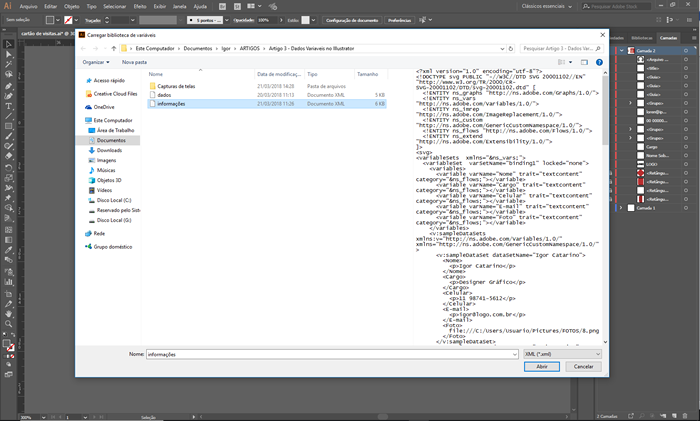
Task: Select the Rotate tool
Action: coord(8,167)
